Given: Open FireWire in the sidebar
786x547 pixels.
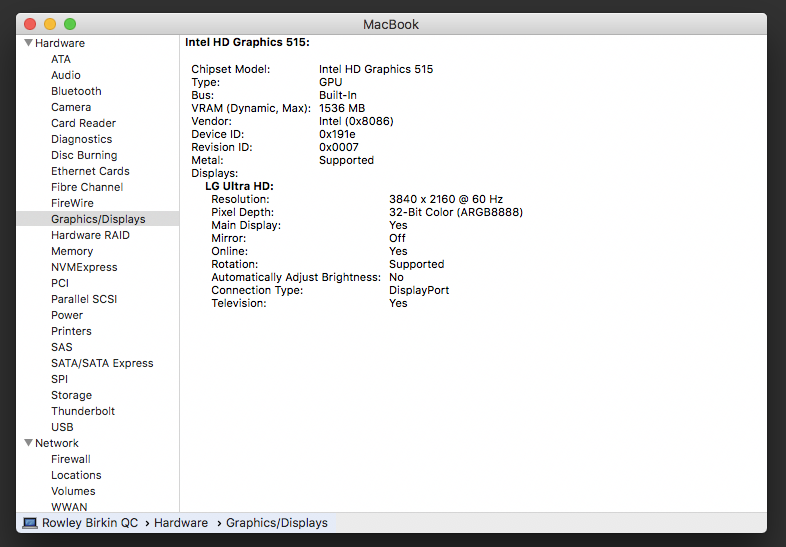Looking at the screenshot, I should (x=72, y=203).
